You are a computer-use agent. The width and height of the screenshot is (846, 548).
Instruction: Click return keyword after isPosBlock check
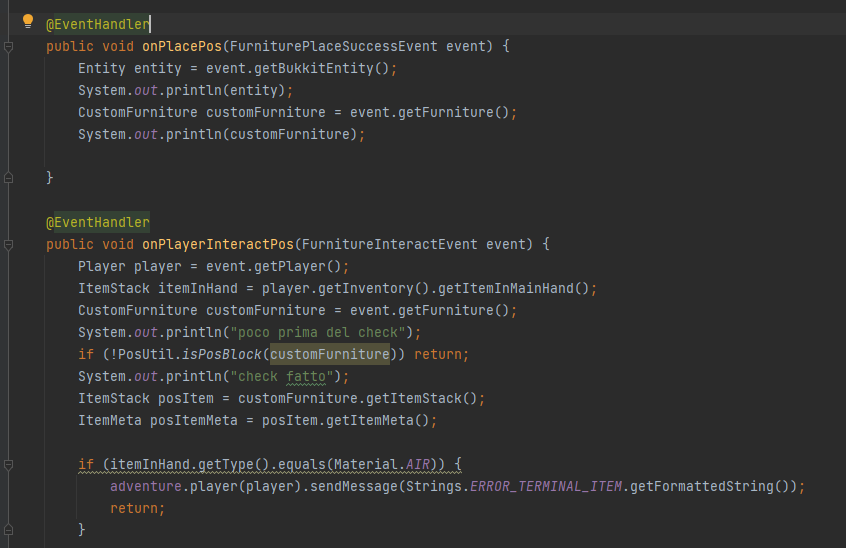(x=438, y=354)
